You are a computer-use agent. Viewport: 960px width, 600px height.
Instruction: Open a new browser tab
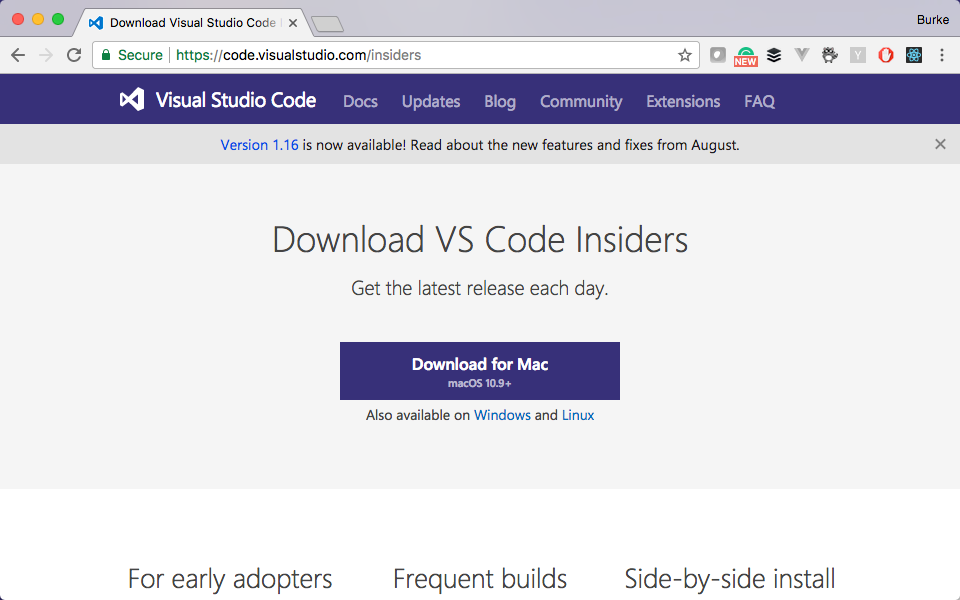coord(328,24)
